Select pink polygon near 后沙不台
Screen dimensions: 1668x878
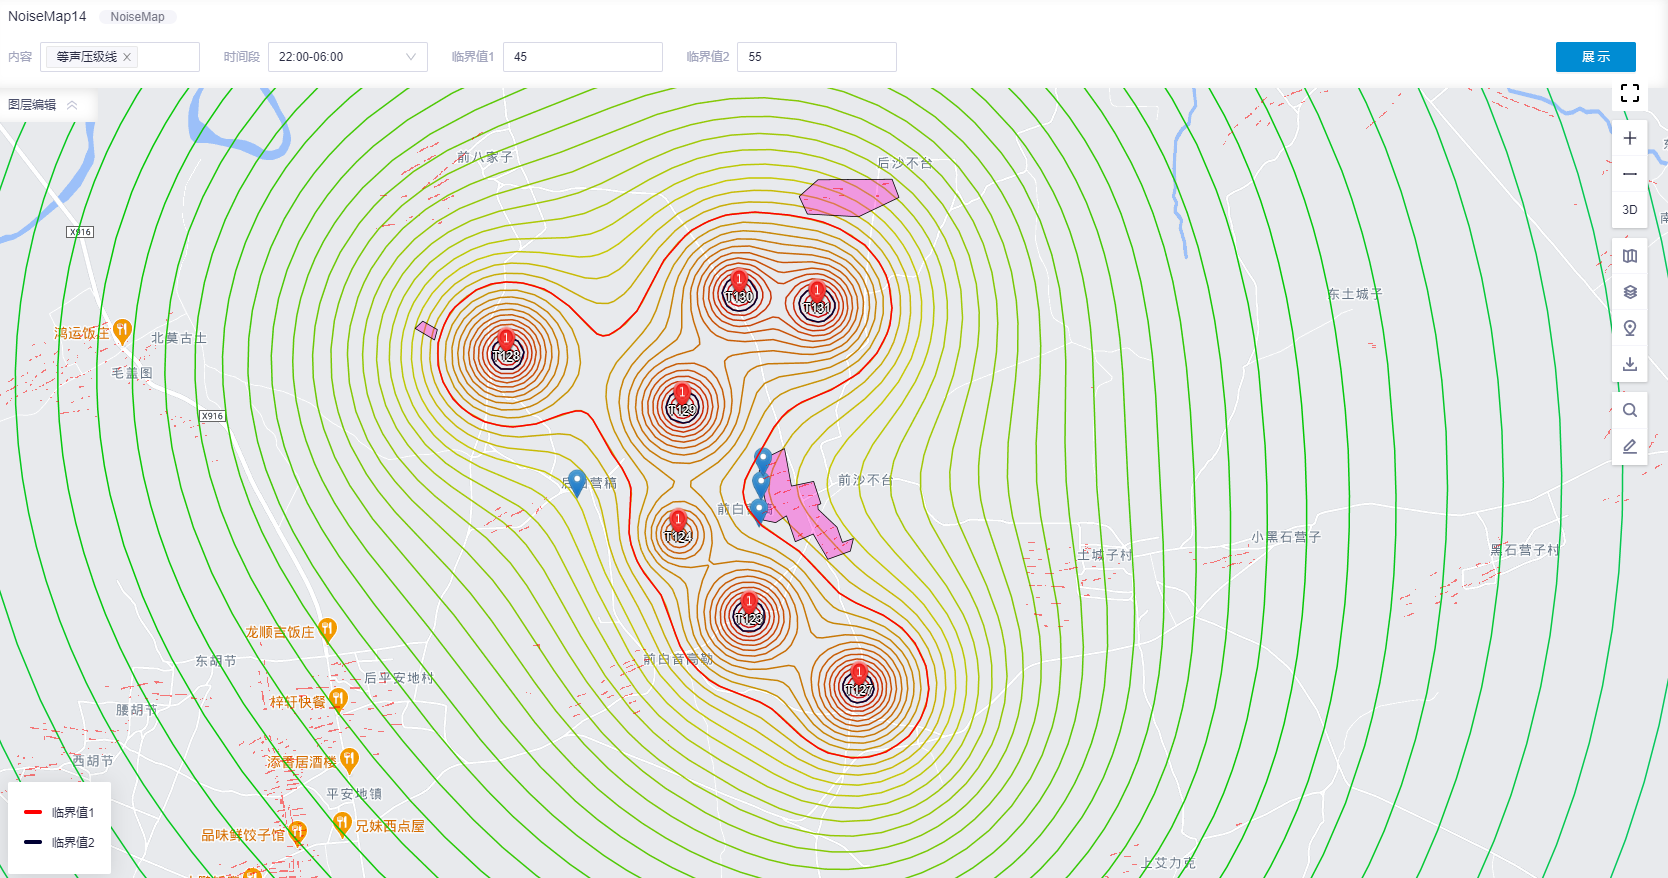[x=848, y=197]
